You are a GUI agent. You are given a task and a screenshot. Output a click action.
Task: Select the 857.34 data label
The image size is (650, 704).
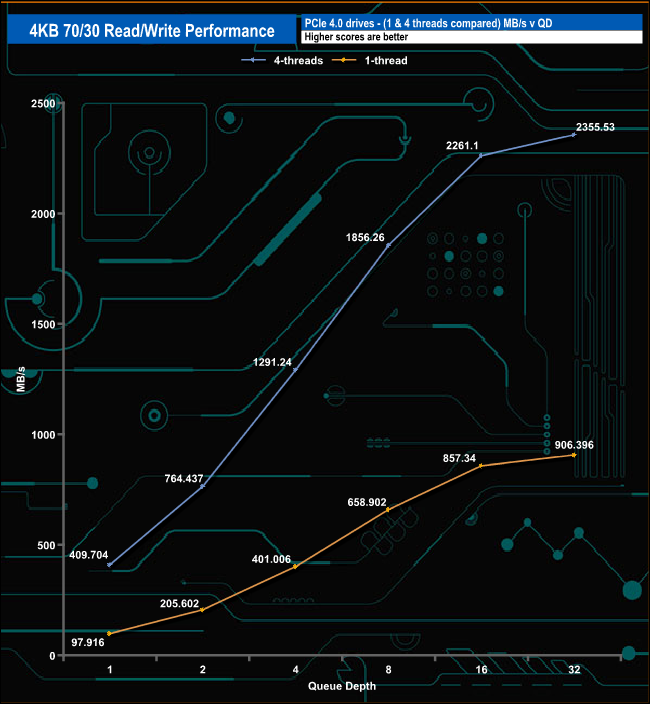(x=459, y=458)
